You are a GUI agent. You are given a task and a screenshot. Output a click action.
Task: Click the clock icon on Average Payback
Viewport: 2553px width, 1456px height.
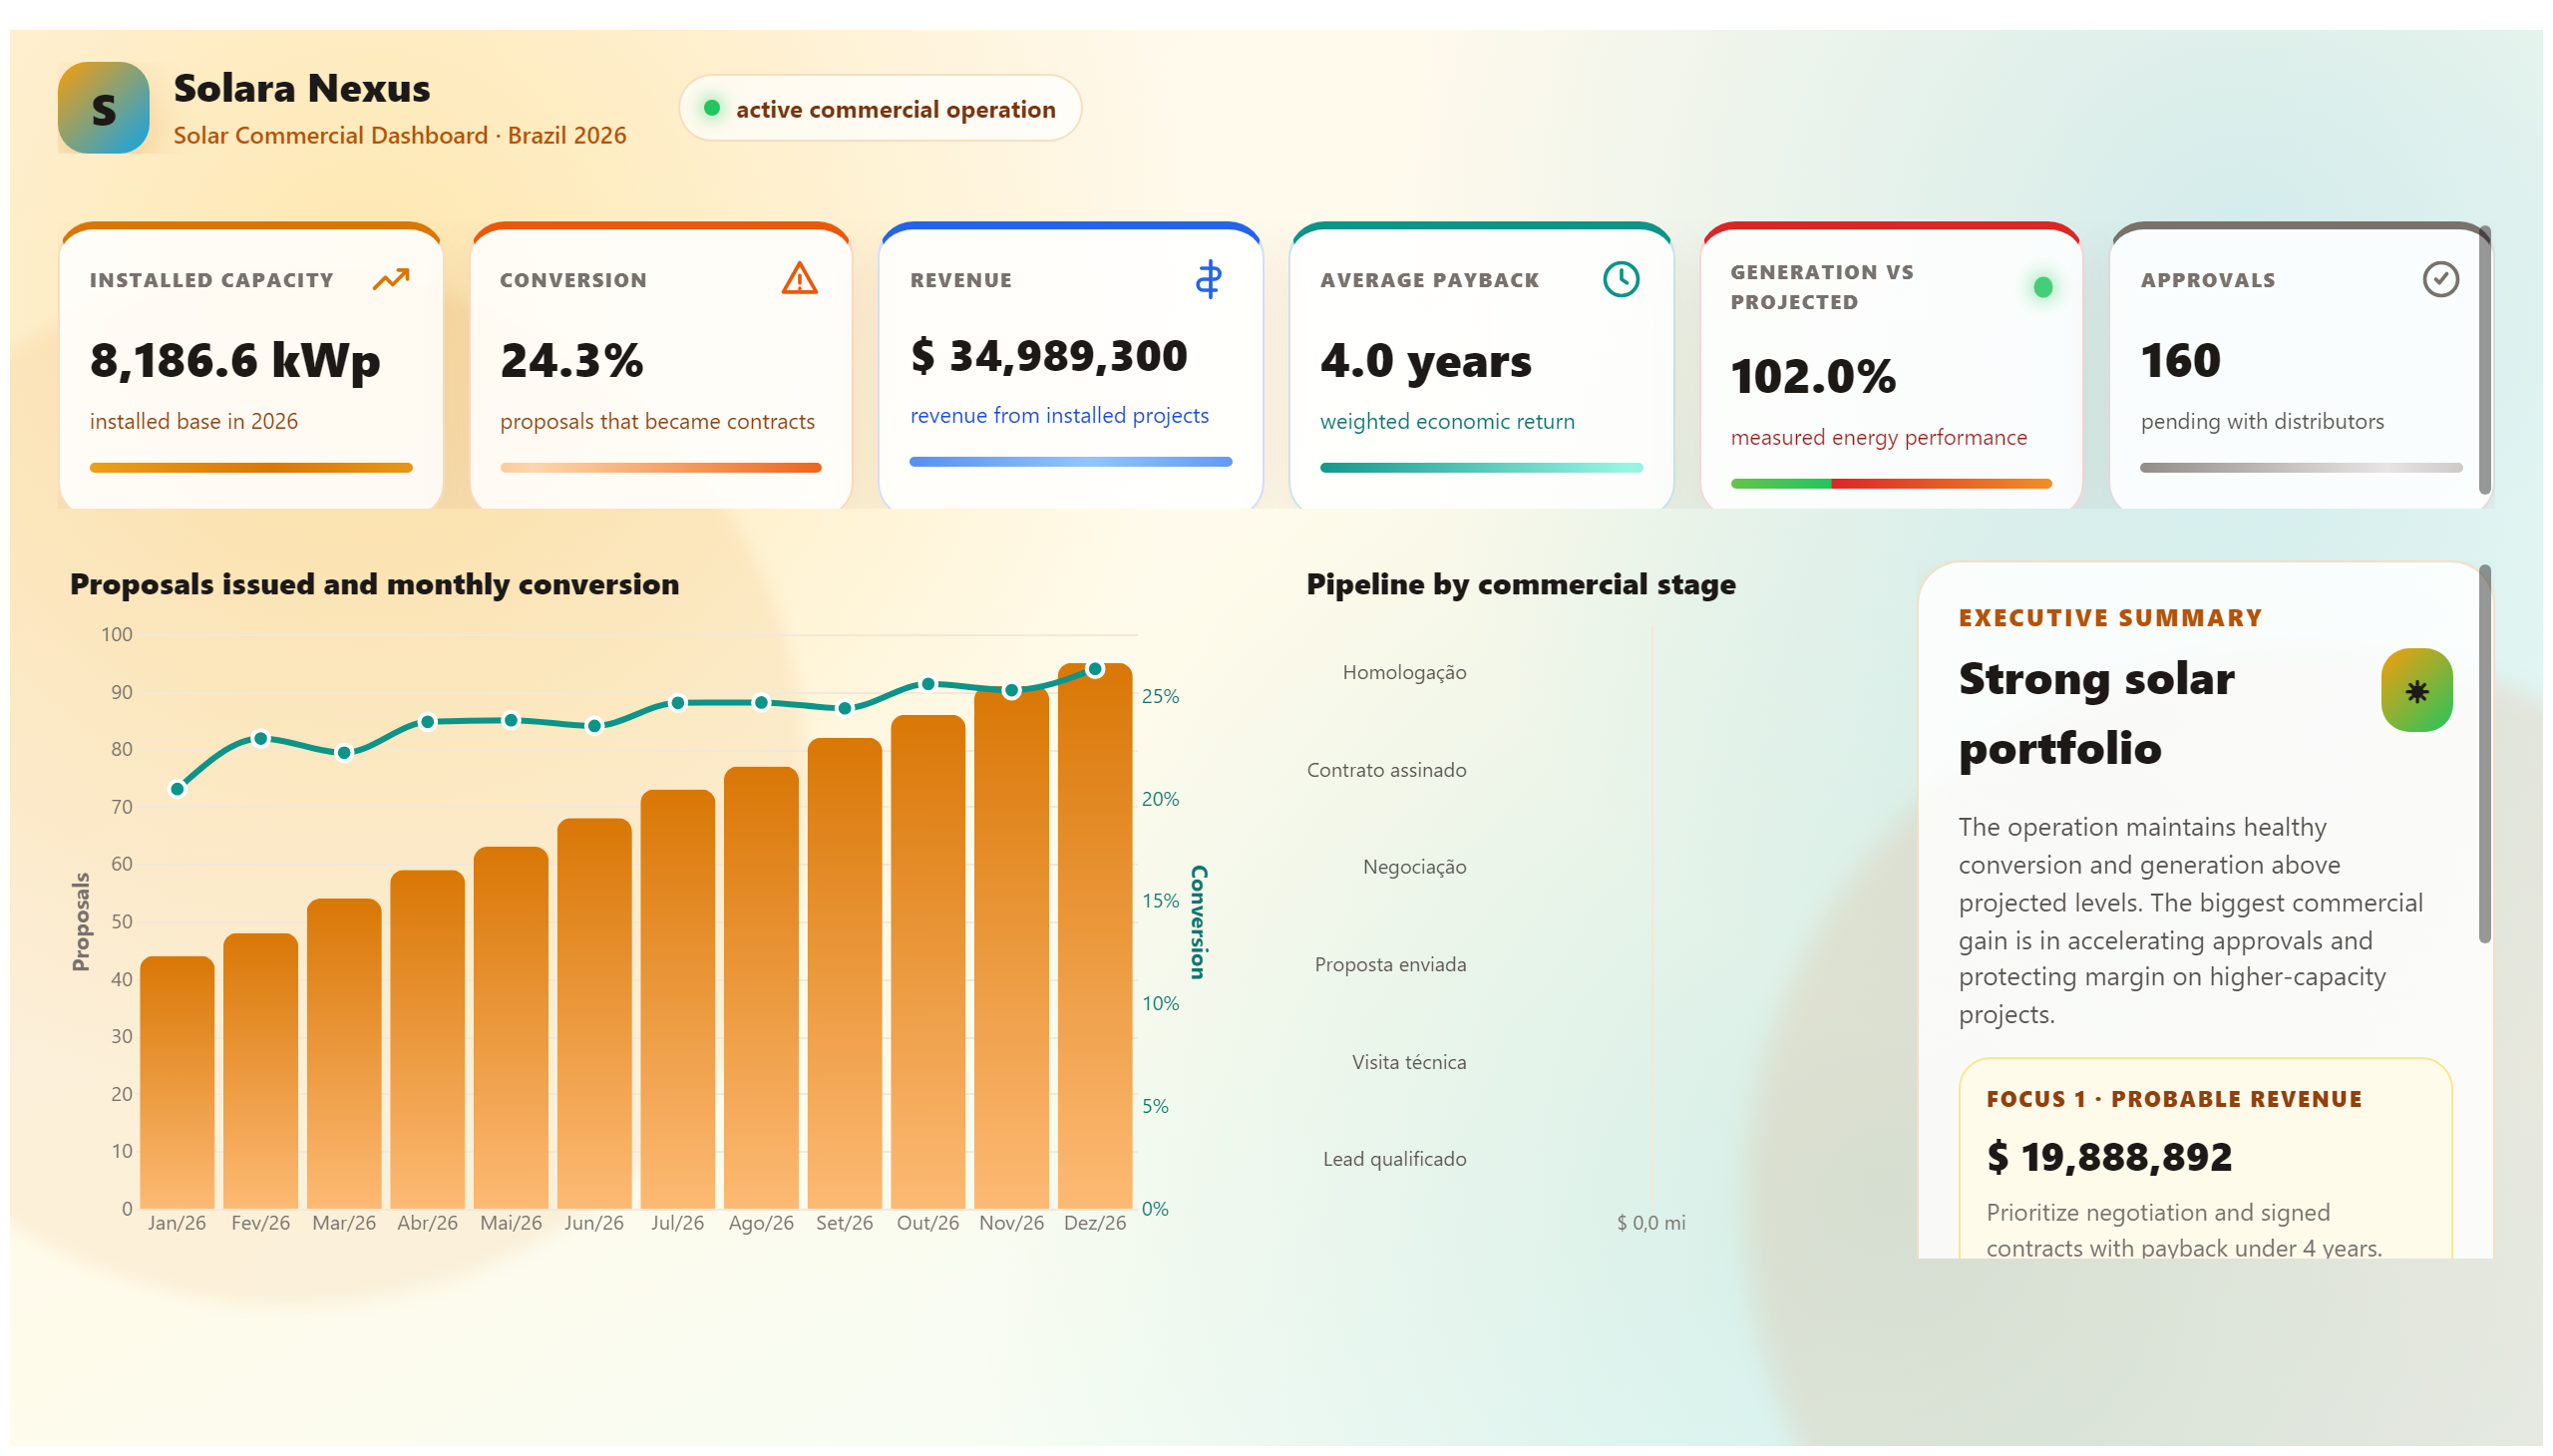pyautogui.click(x=1620, y=279)
